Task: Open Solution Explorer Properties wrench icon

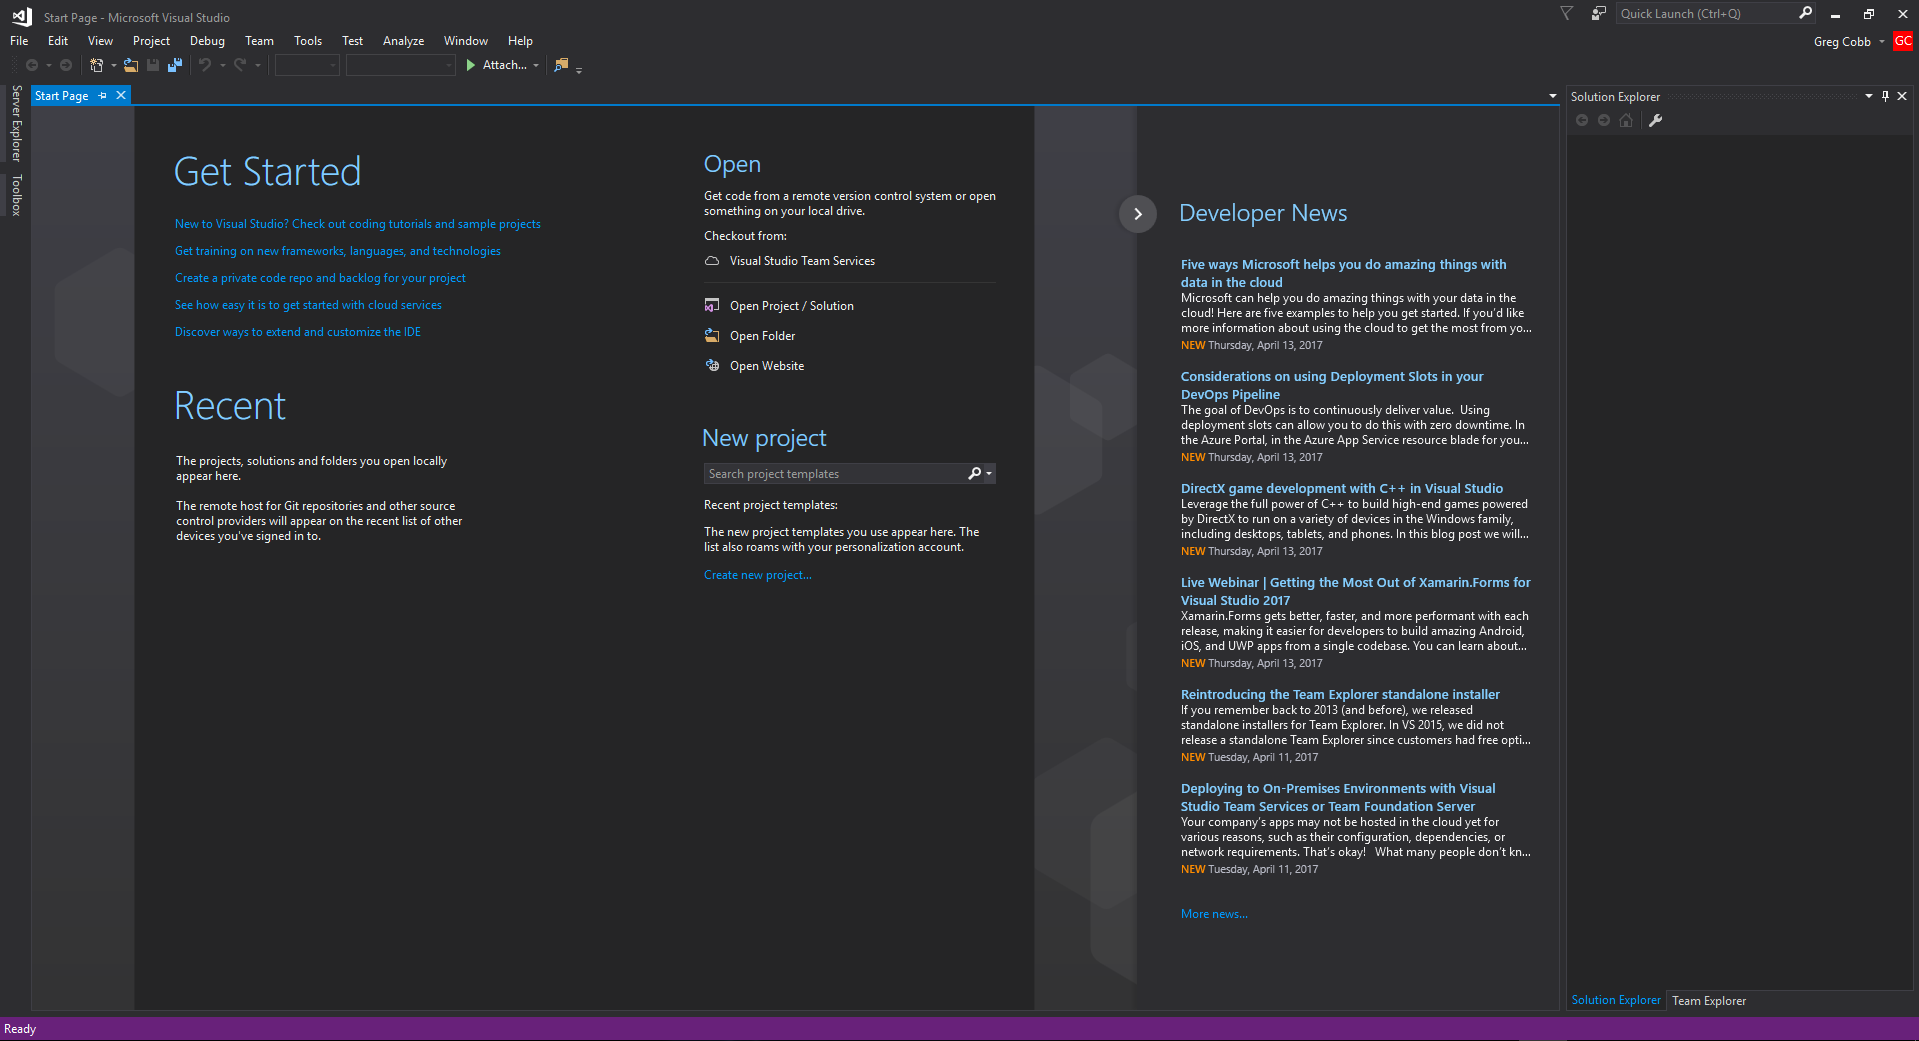Action: (1656, 120)
